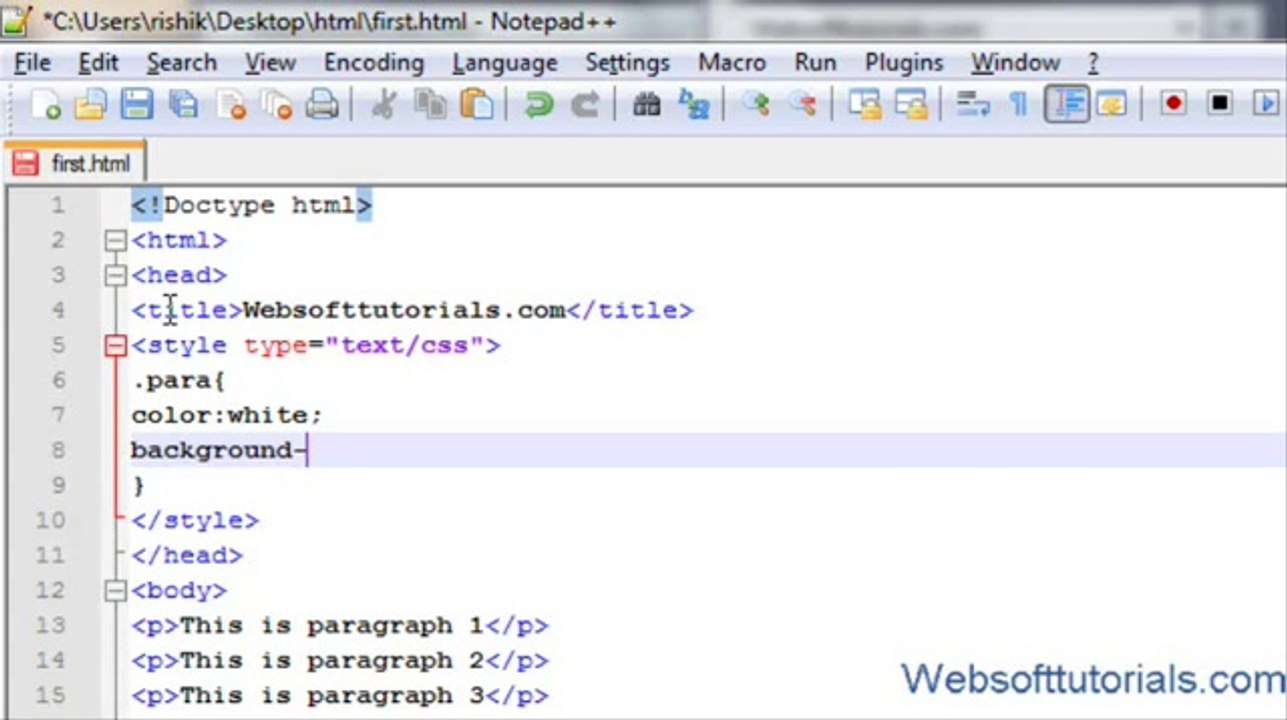This screenshot has height=720, width=1287.
Task: Create a new document with New icon
Action: [x=45, y=104]
